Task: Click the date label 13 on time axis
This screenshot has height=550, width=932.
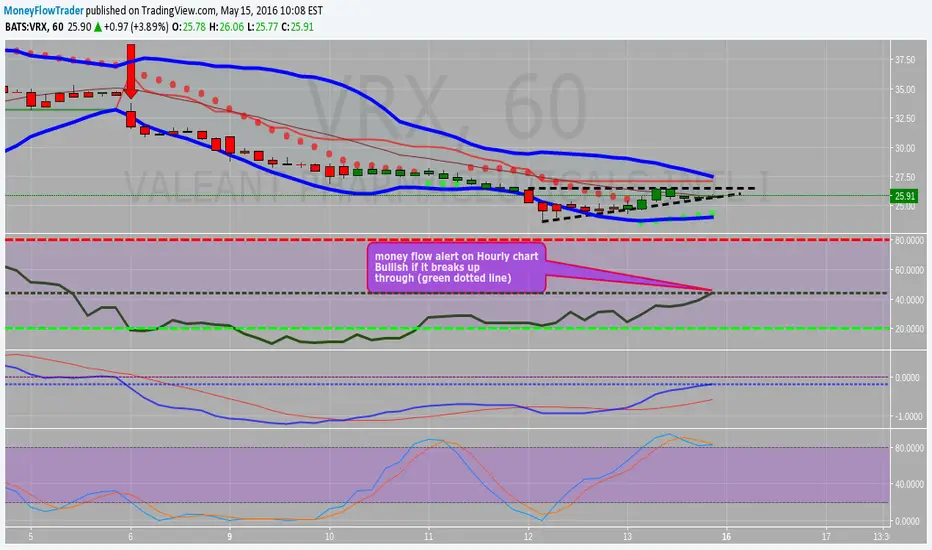Action: click(x=627, y=536)
